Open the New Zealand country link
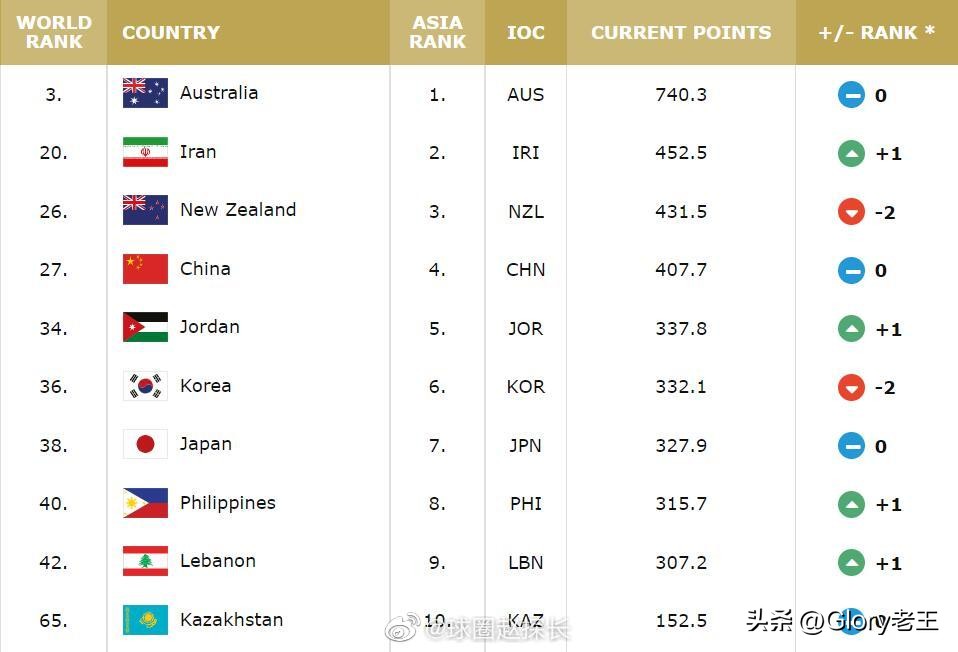Viewport: 958px width, 652px height. pyautogui.click(x=238, y=210)
